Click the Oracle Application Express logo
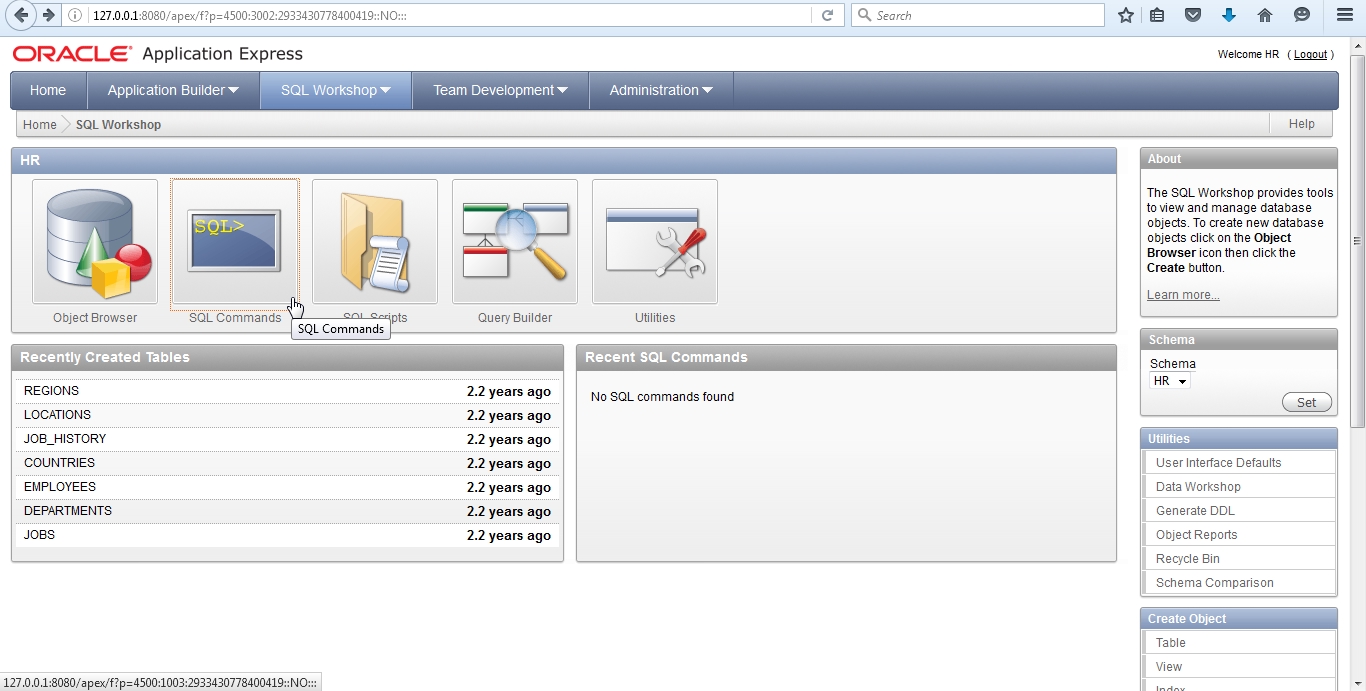1366x691 pixels. click(157, 54)
